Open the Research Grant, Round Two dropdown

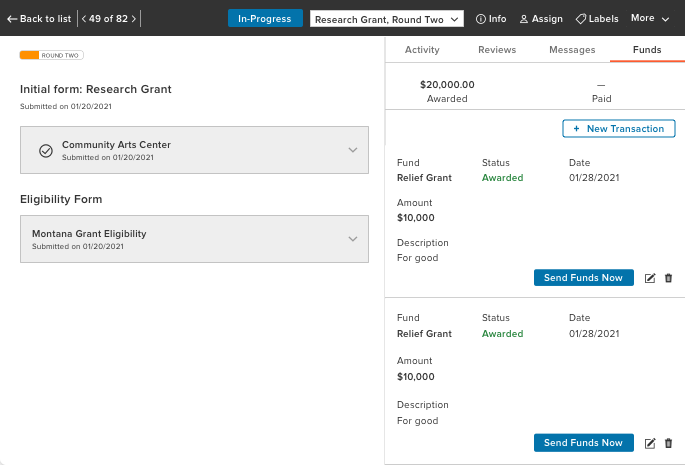tap(387, 19)
